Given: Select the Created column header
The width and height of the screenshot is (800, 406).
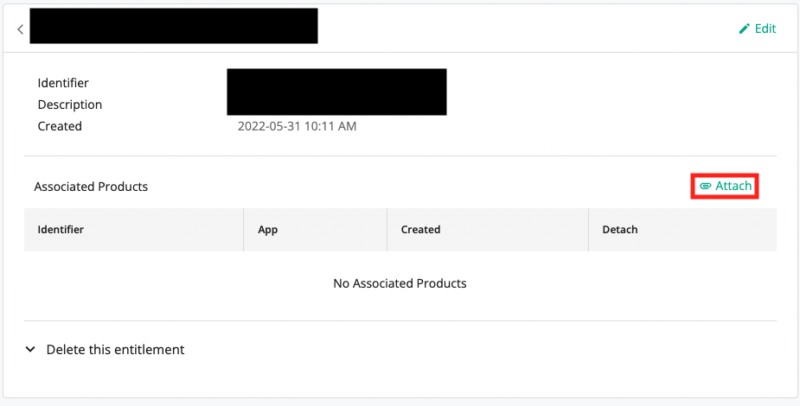Looking at the screenshot, I should click(420, 229).
